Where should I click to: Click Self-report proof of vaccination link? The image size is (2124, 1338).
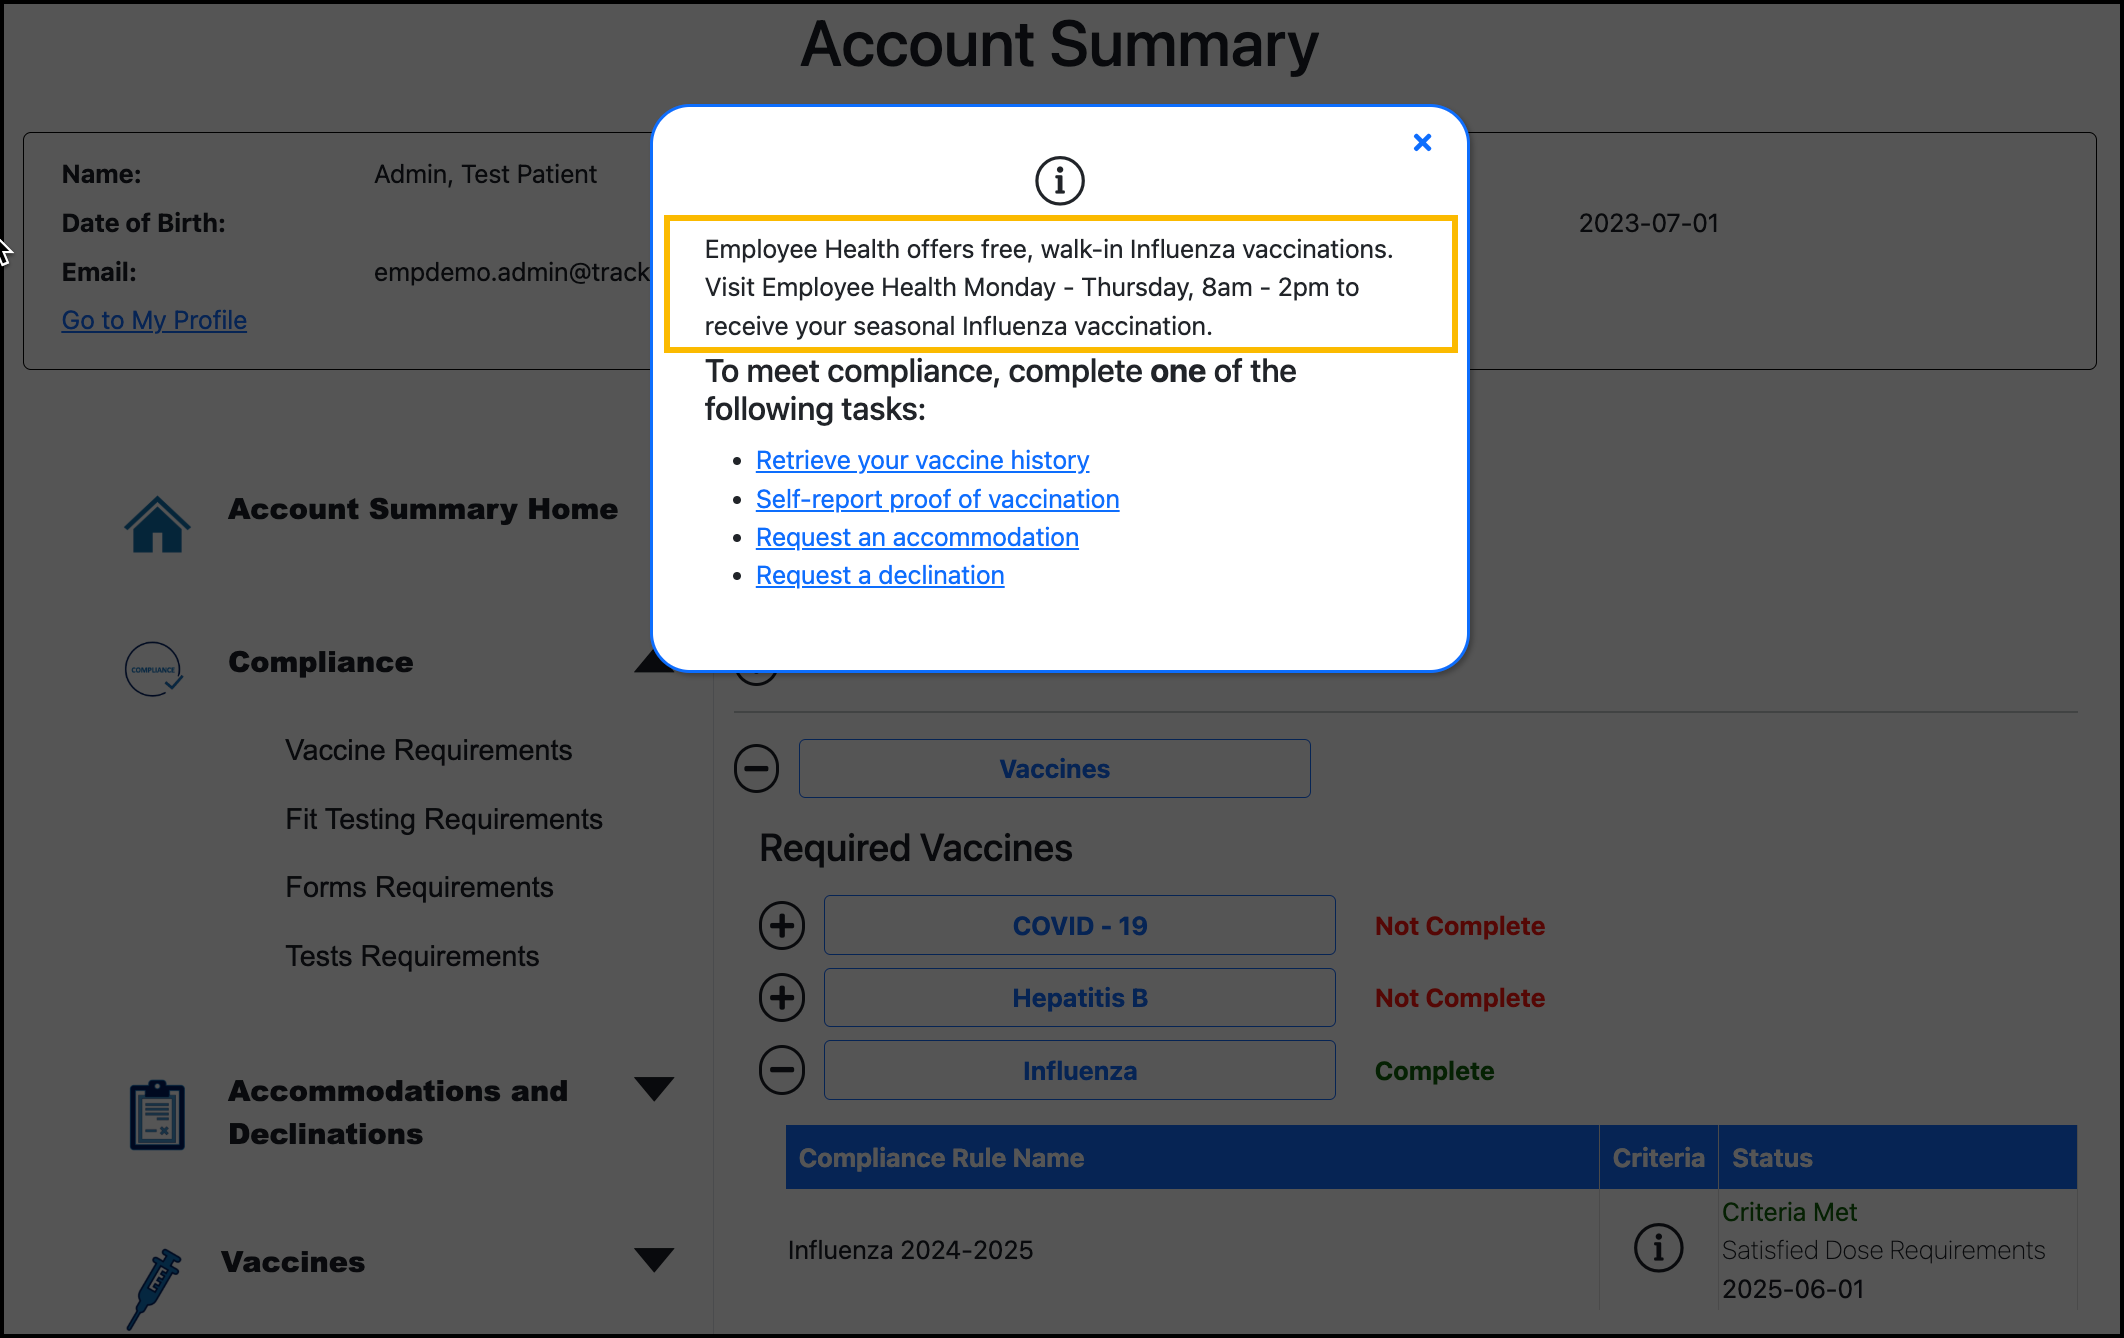pyautogui.click(x=936, y=498)
